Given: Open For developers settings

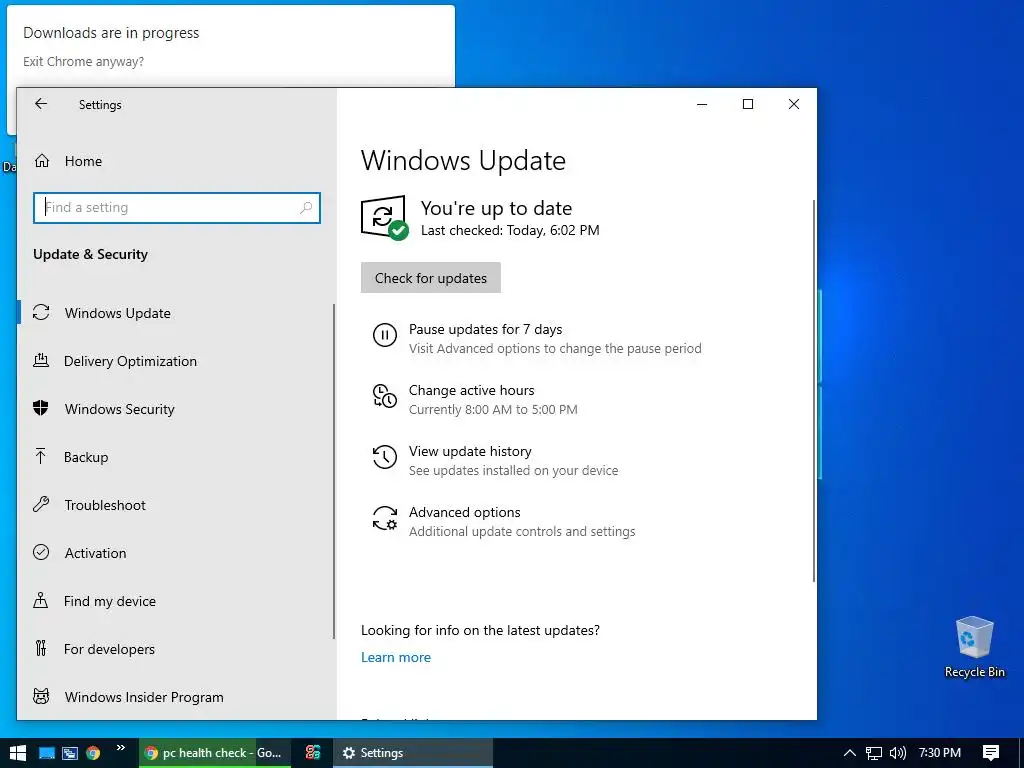Looking at the screenshot, I should click(176, 648).
